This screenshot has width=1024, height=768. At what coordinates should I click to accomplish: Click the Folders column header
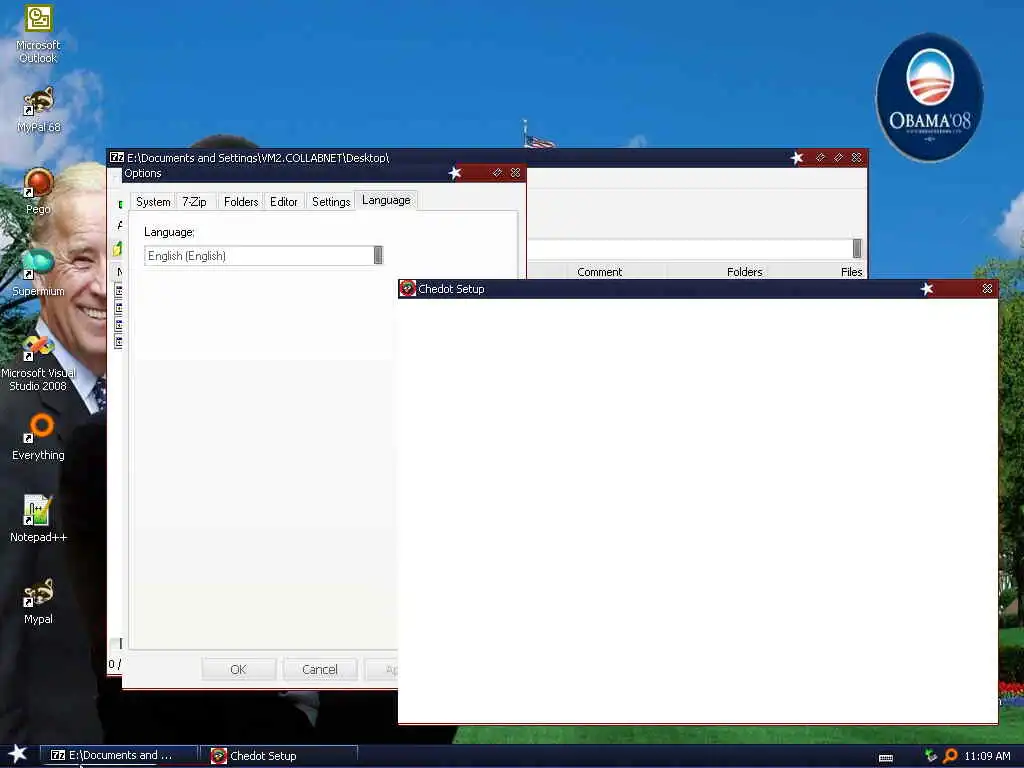(744, 272)
